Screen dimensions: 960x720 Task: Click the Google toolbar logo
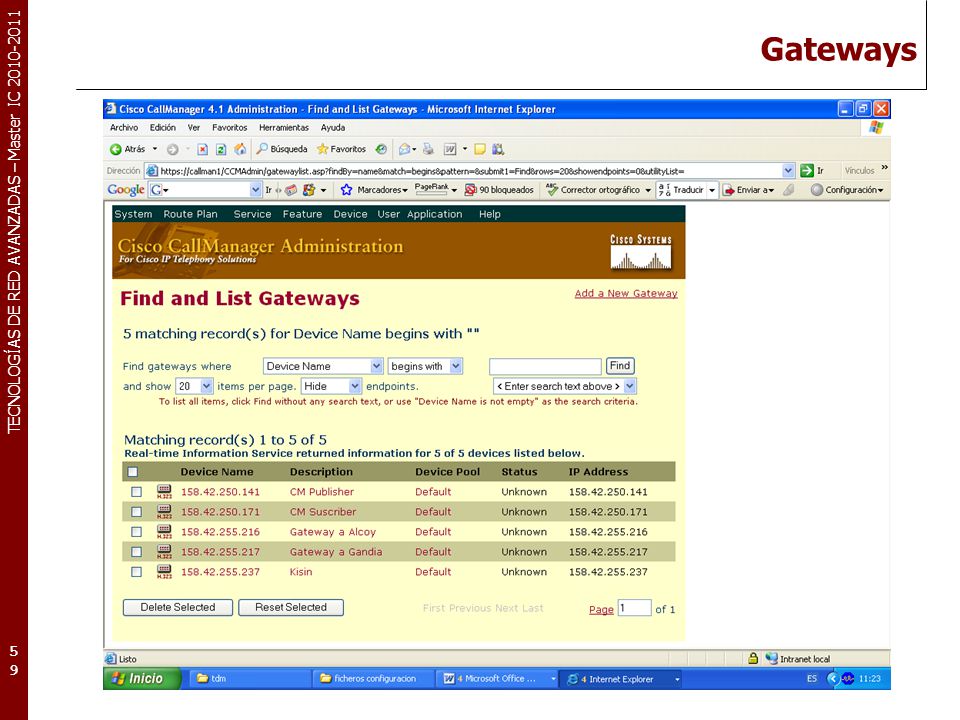126,190
